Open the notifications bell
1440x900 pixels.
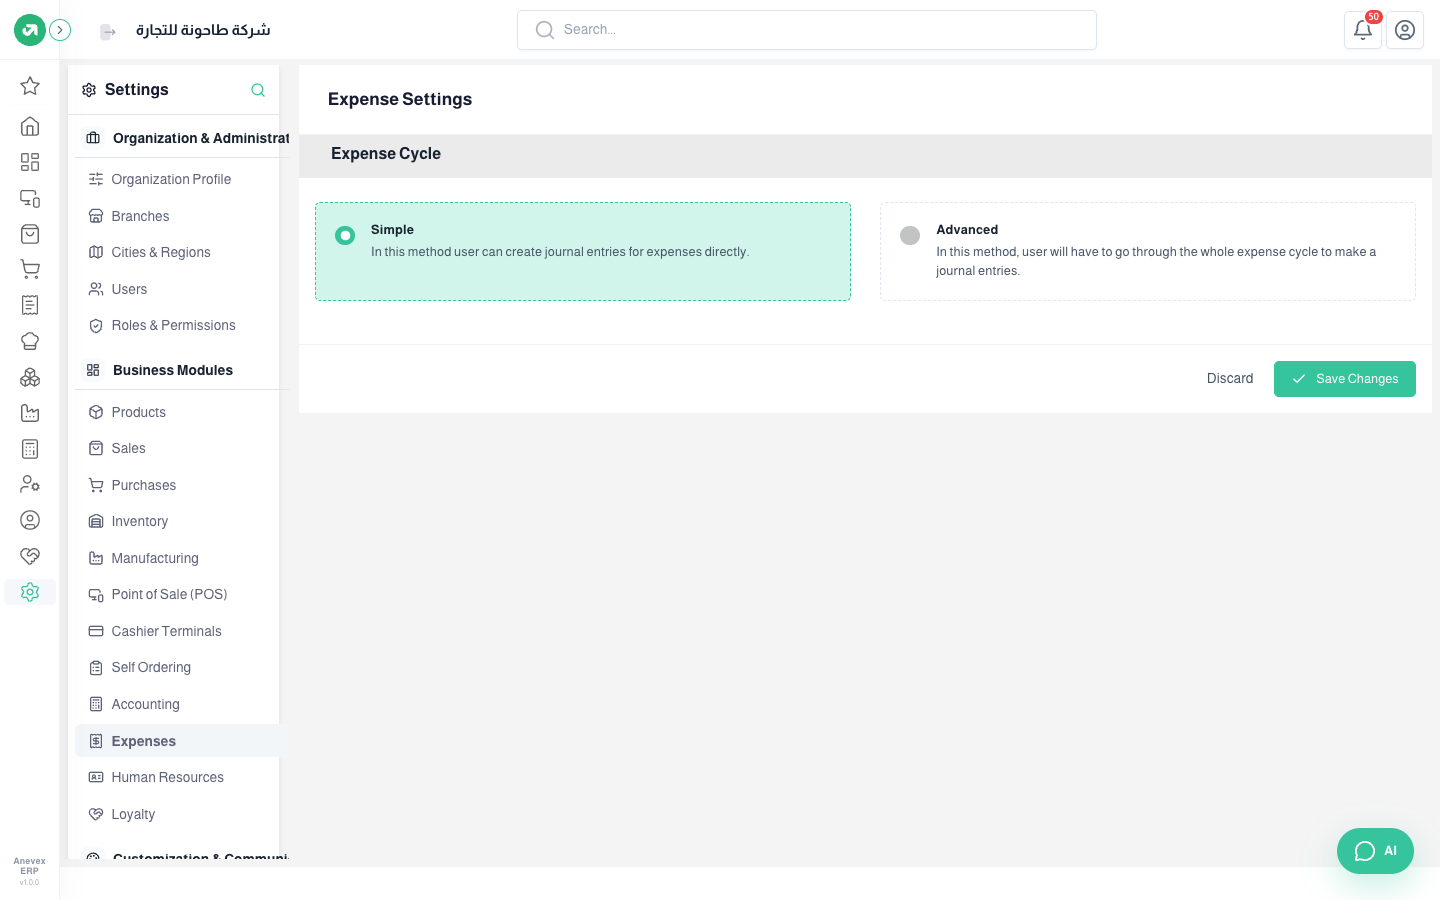[1363, 30]
